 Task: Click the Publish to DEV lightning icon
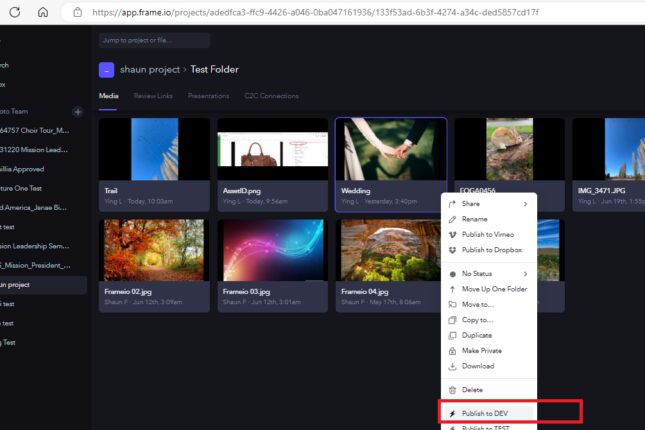[x=452, y=414]
